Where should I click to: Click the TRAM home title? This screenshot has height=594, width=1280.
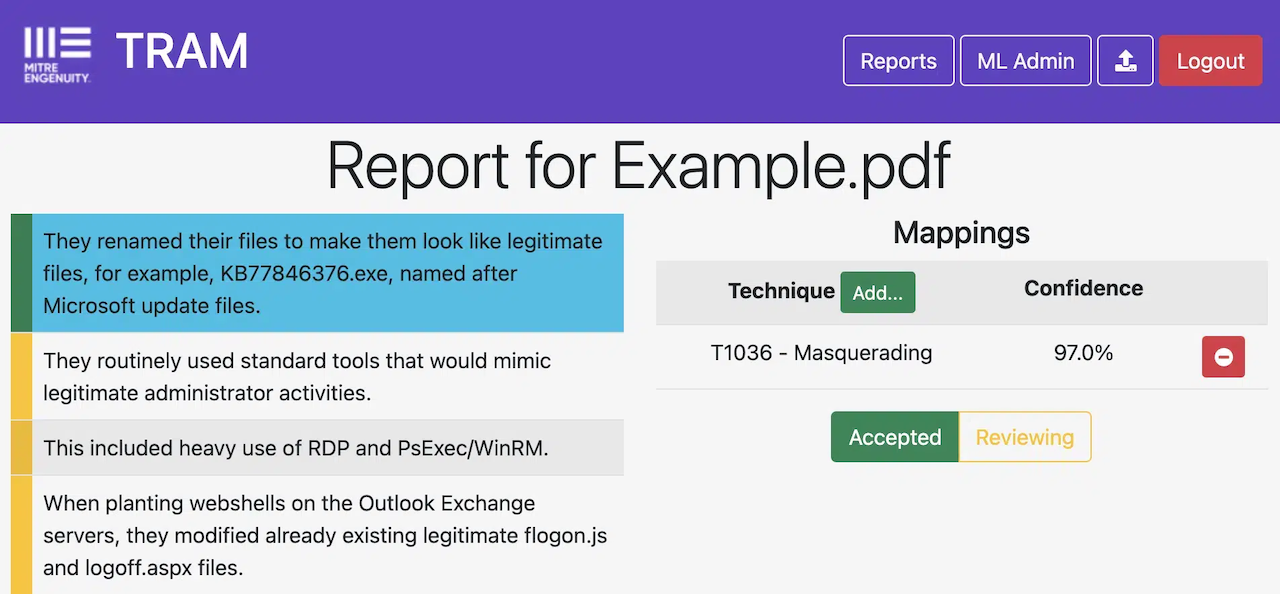pos(182,52)
